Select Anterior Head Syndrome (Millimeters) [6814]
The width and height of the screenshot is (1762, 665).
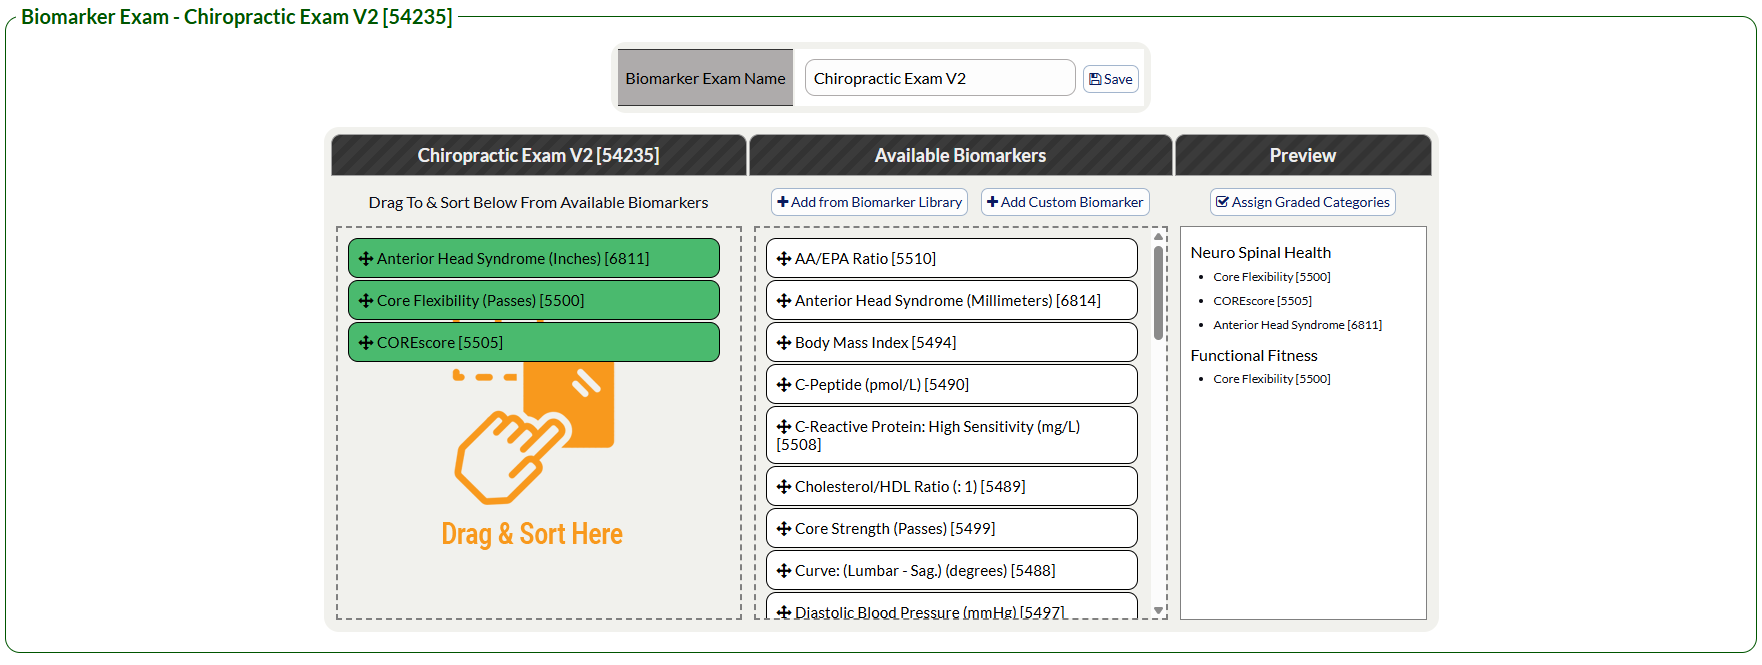(952, 300)
